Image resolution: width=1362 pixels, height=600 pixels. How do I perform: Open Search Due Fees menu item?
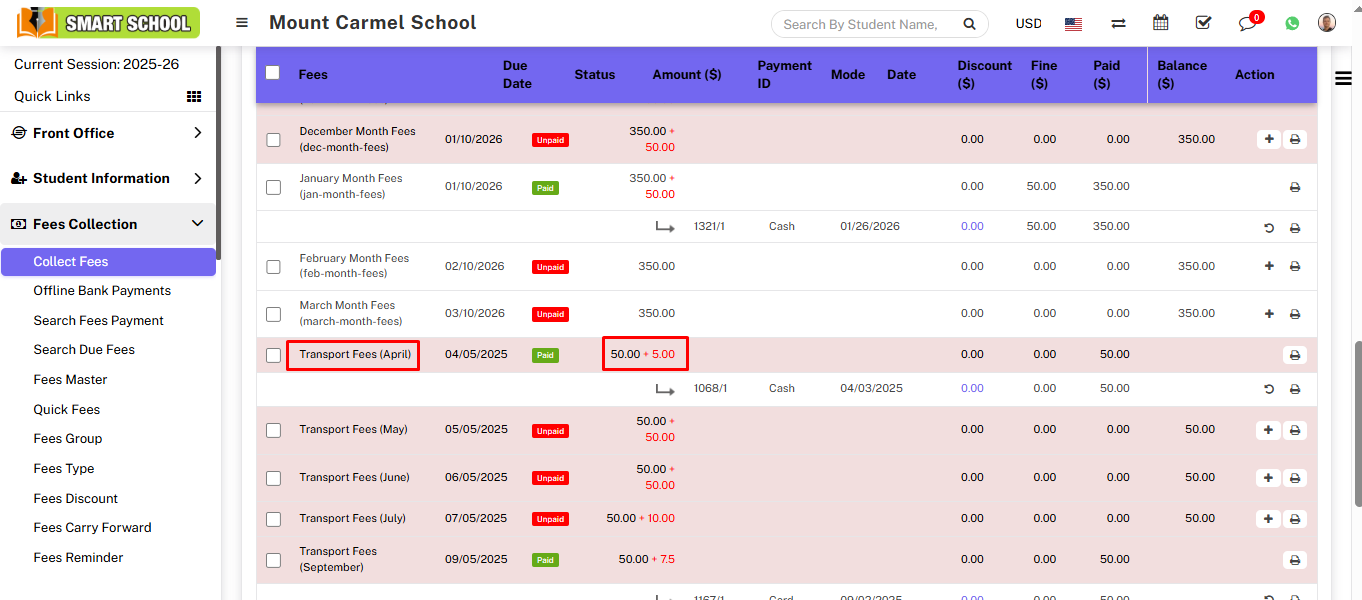[84, 350]
